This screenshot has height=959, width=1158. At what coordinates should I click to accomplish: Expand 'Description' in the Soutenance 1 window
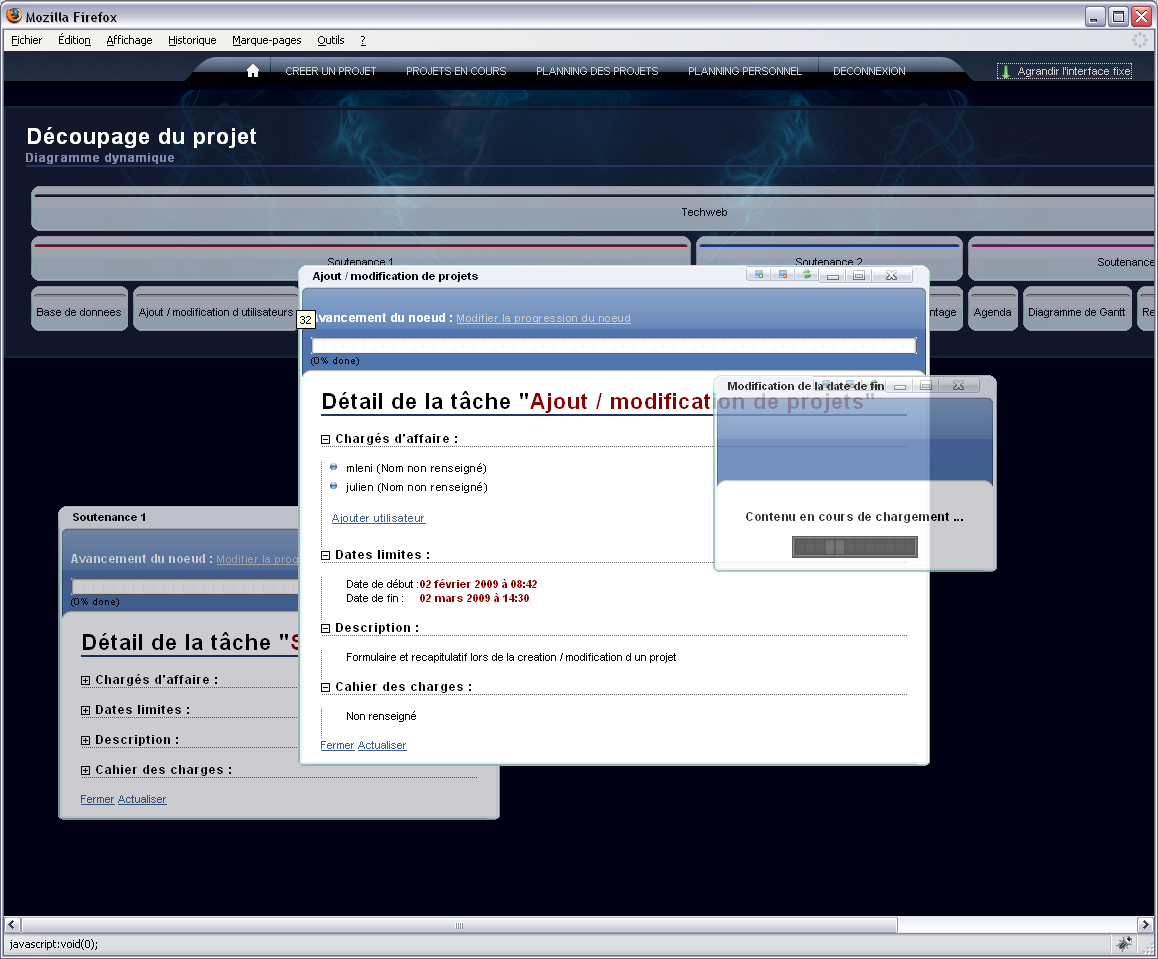(x=86, y=740)
